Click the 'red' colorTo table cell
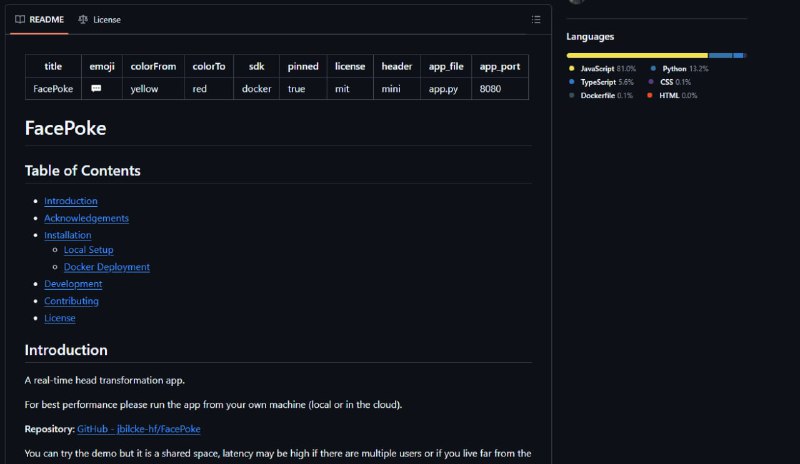The width and height of the screenshot is (800, 464). tap(209, 88)
